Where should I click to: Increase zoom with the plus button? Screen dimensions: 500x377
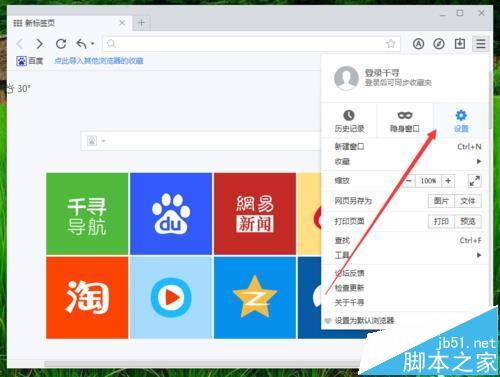pyautogui.click(x=448, y=181)
